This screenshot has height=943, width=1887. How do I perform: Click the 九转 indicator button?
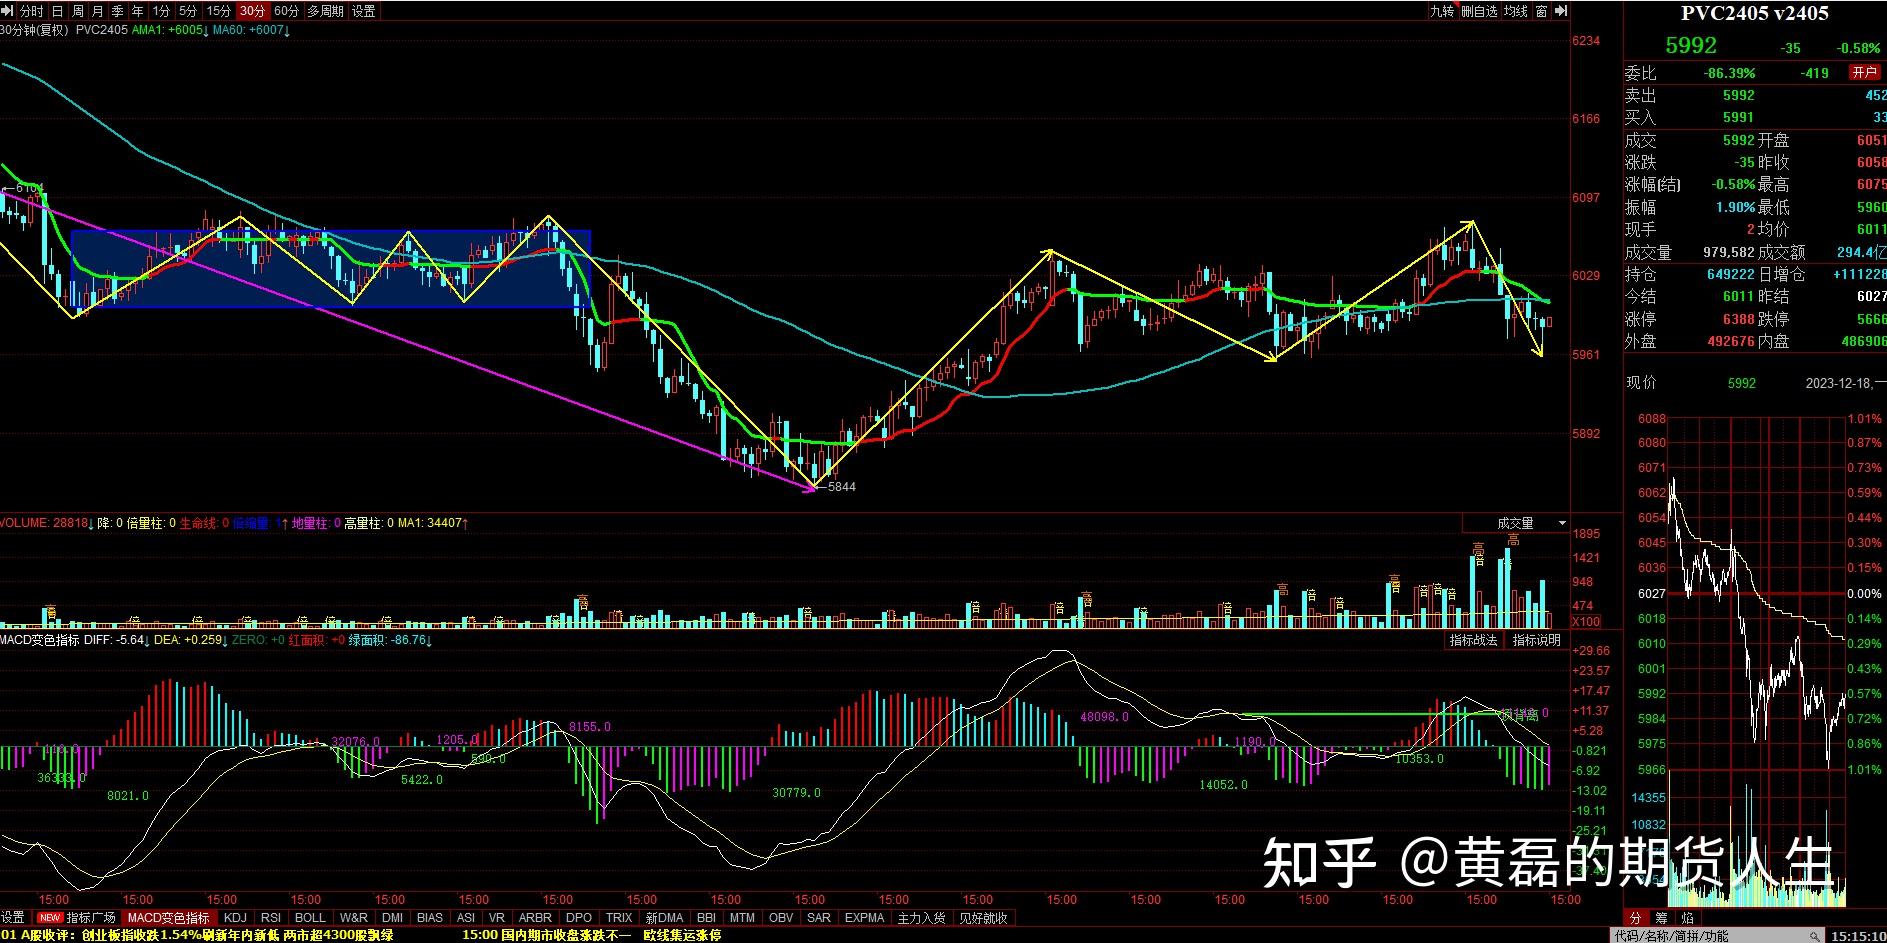tap(1441, 11)
